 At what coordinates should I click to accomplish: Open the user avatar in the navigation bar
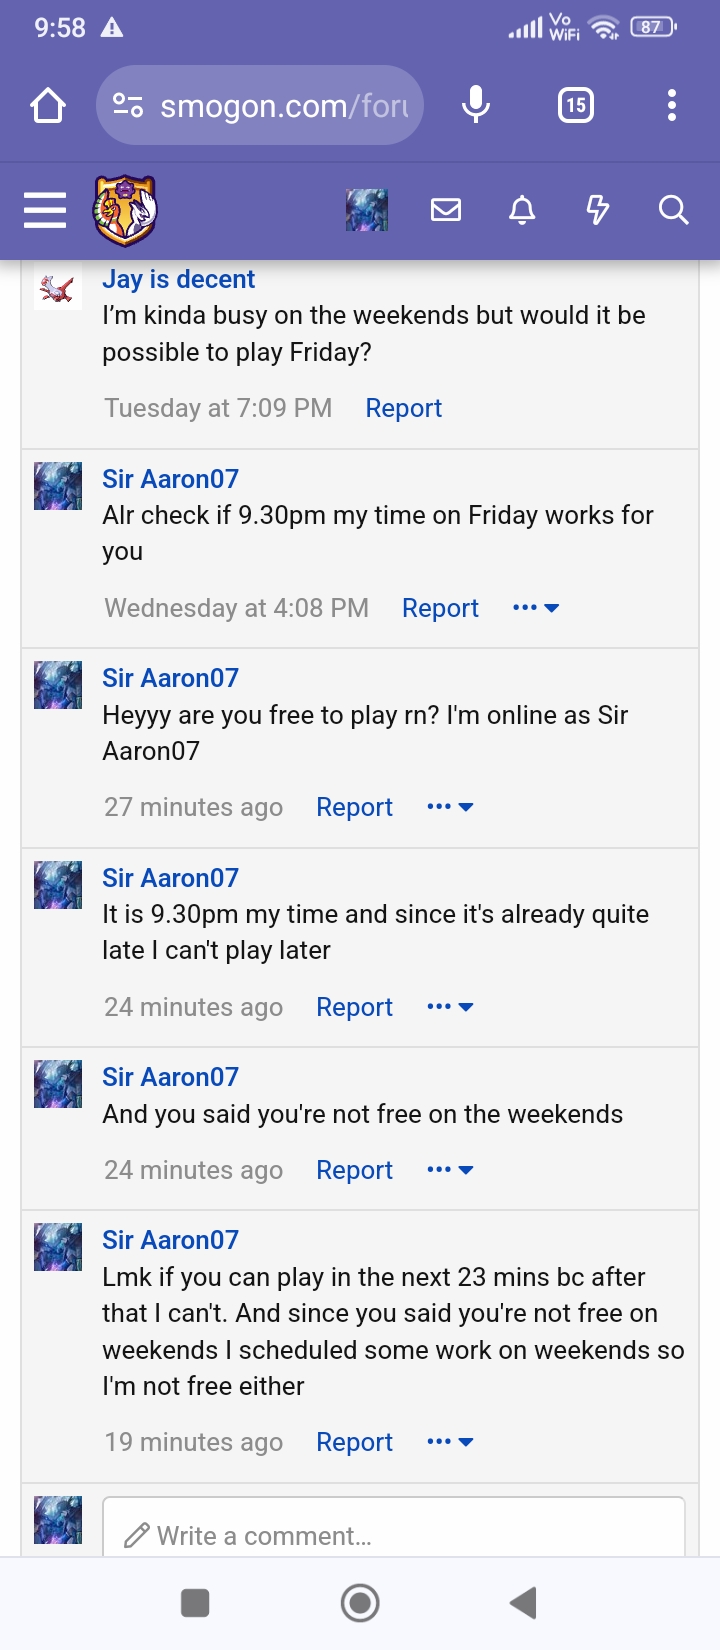367,210
